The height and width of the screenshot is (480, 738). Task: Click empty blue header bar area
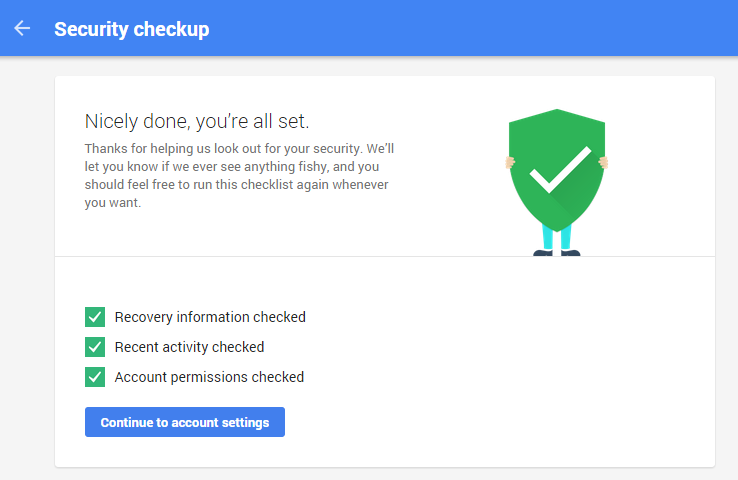tap(471, 28)
